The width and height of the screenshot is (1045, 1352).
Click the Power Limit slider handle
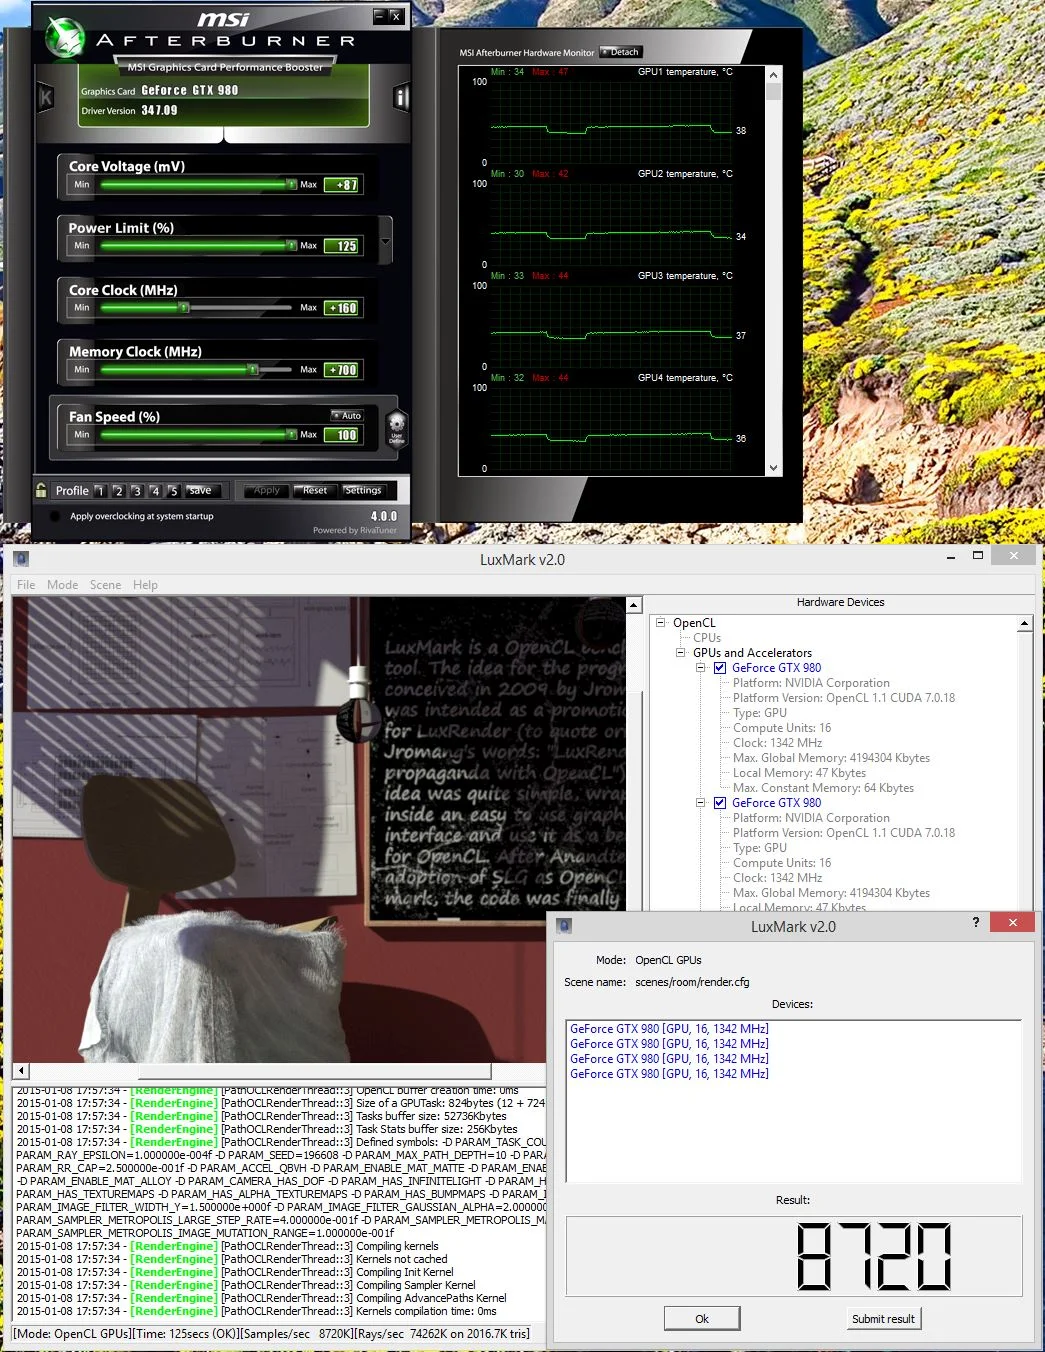(x=291, y=246)
